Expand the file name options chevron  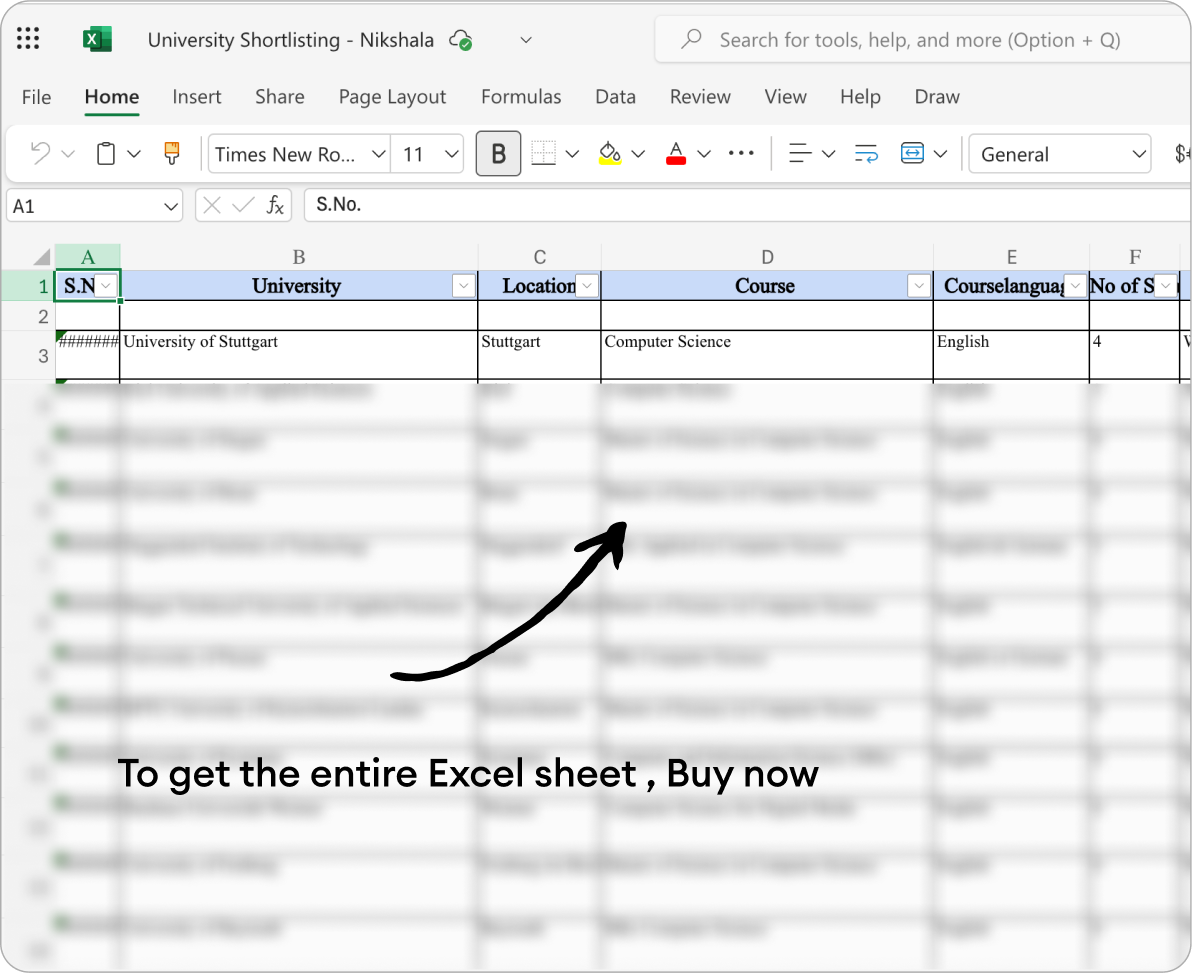click(x=525, y=40)
